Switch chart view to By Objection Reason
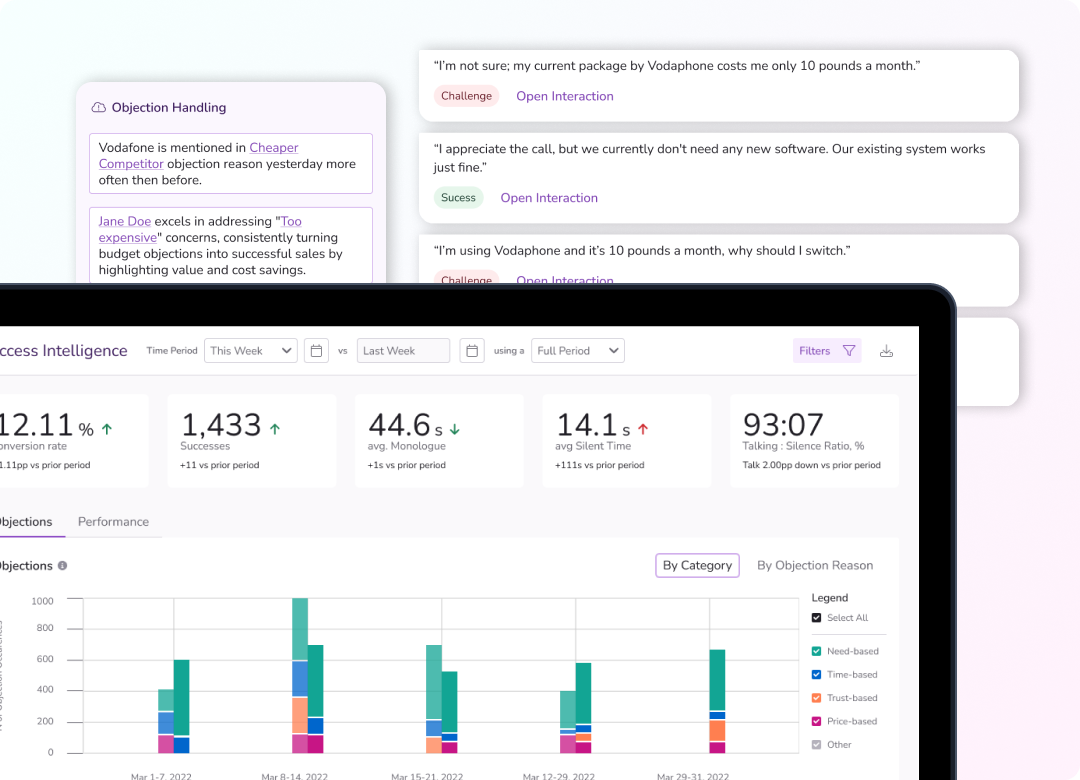This screenshot has width=1080, height=780. [815, 565]
